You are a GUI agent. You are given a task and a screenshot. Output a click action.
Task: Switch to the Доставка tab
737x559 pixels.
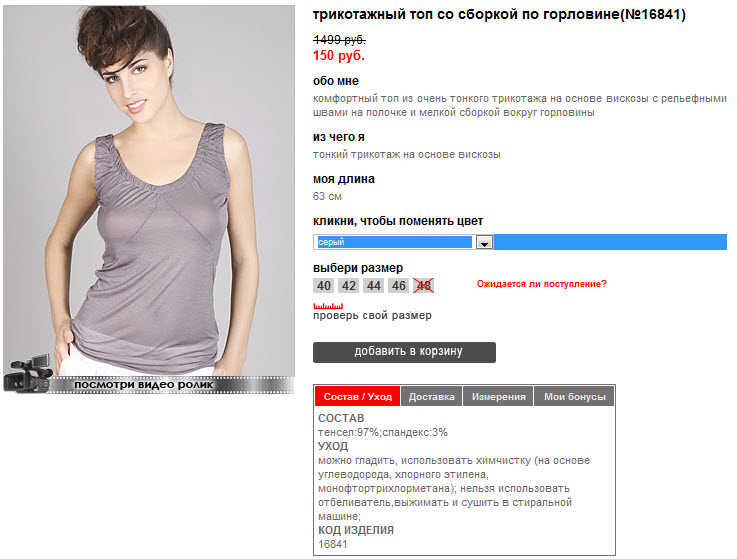(431, 396)
